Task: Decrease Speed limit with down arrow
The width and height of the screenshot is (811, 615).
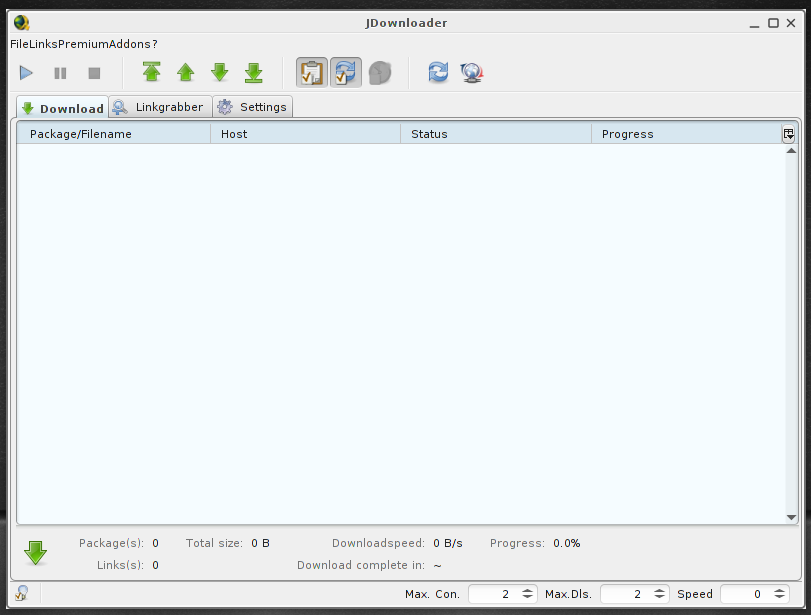Action: (x=779, y=597)
